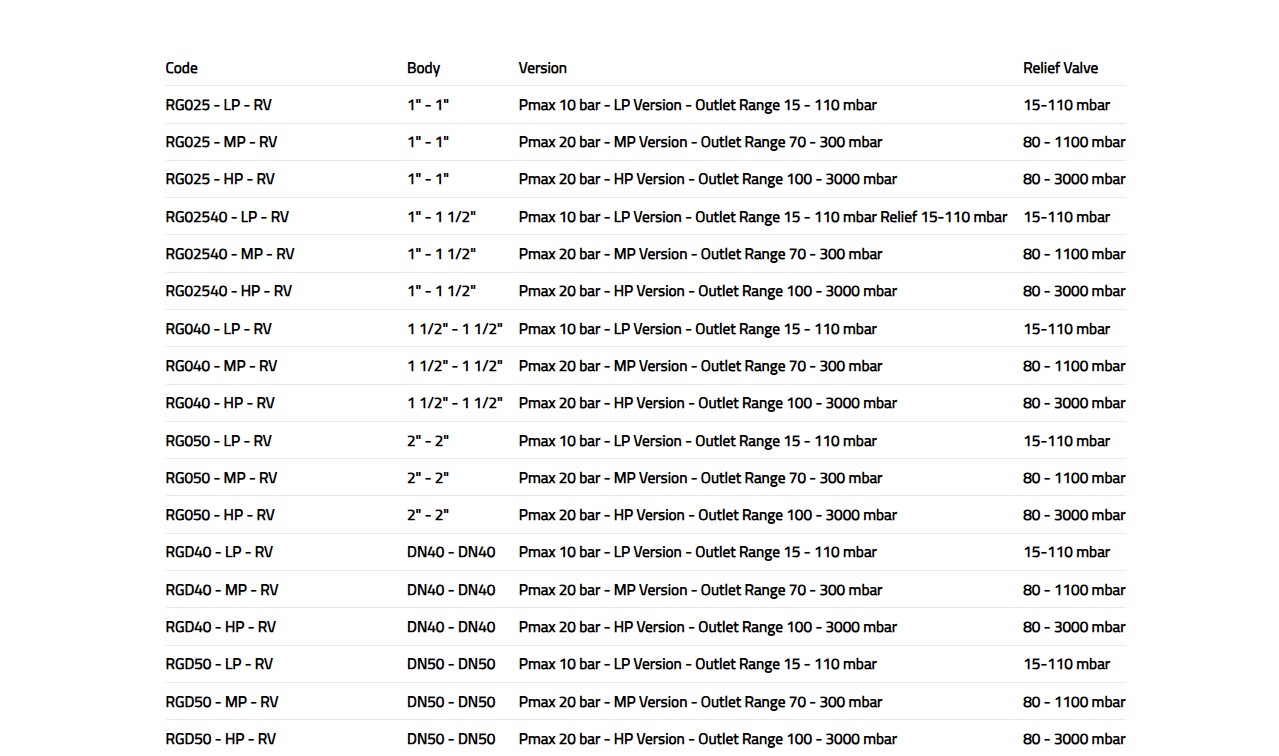Click the body size for RG050 - LP - RV

pyautogui.click(x=428, y=441)
